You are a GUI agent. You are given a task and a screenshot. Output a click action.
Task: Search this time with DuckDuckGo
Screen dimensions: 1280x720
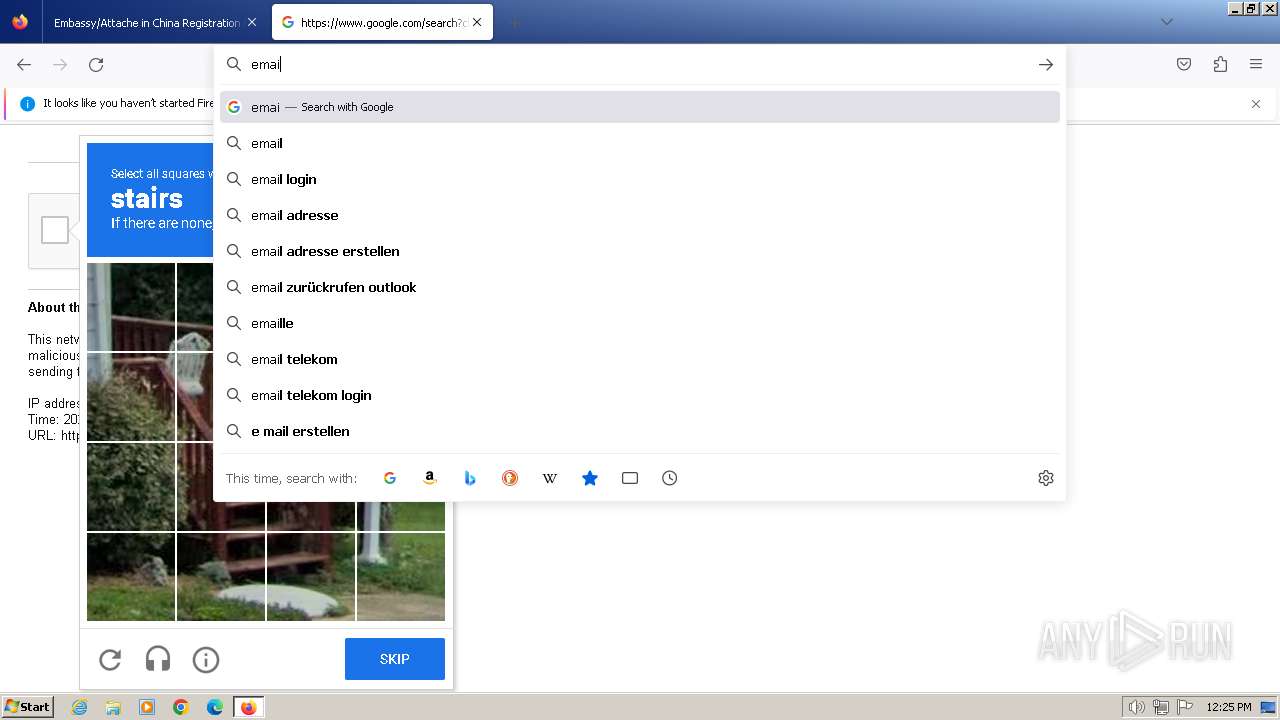(x=510, y=478)
